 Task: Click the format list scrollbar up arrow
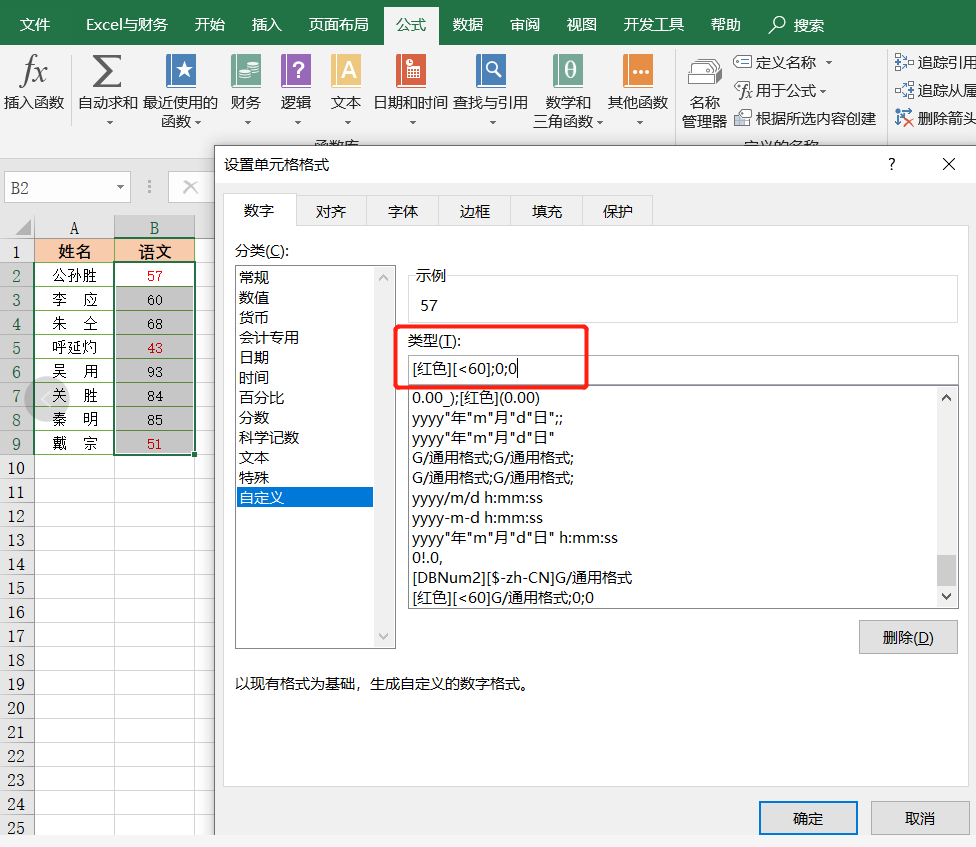tap(947, 398)
